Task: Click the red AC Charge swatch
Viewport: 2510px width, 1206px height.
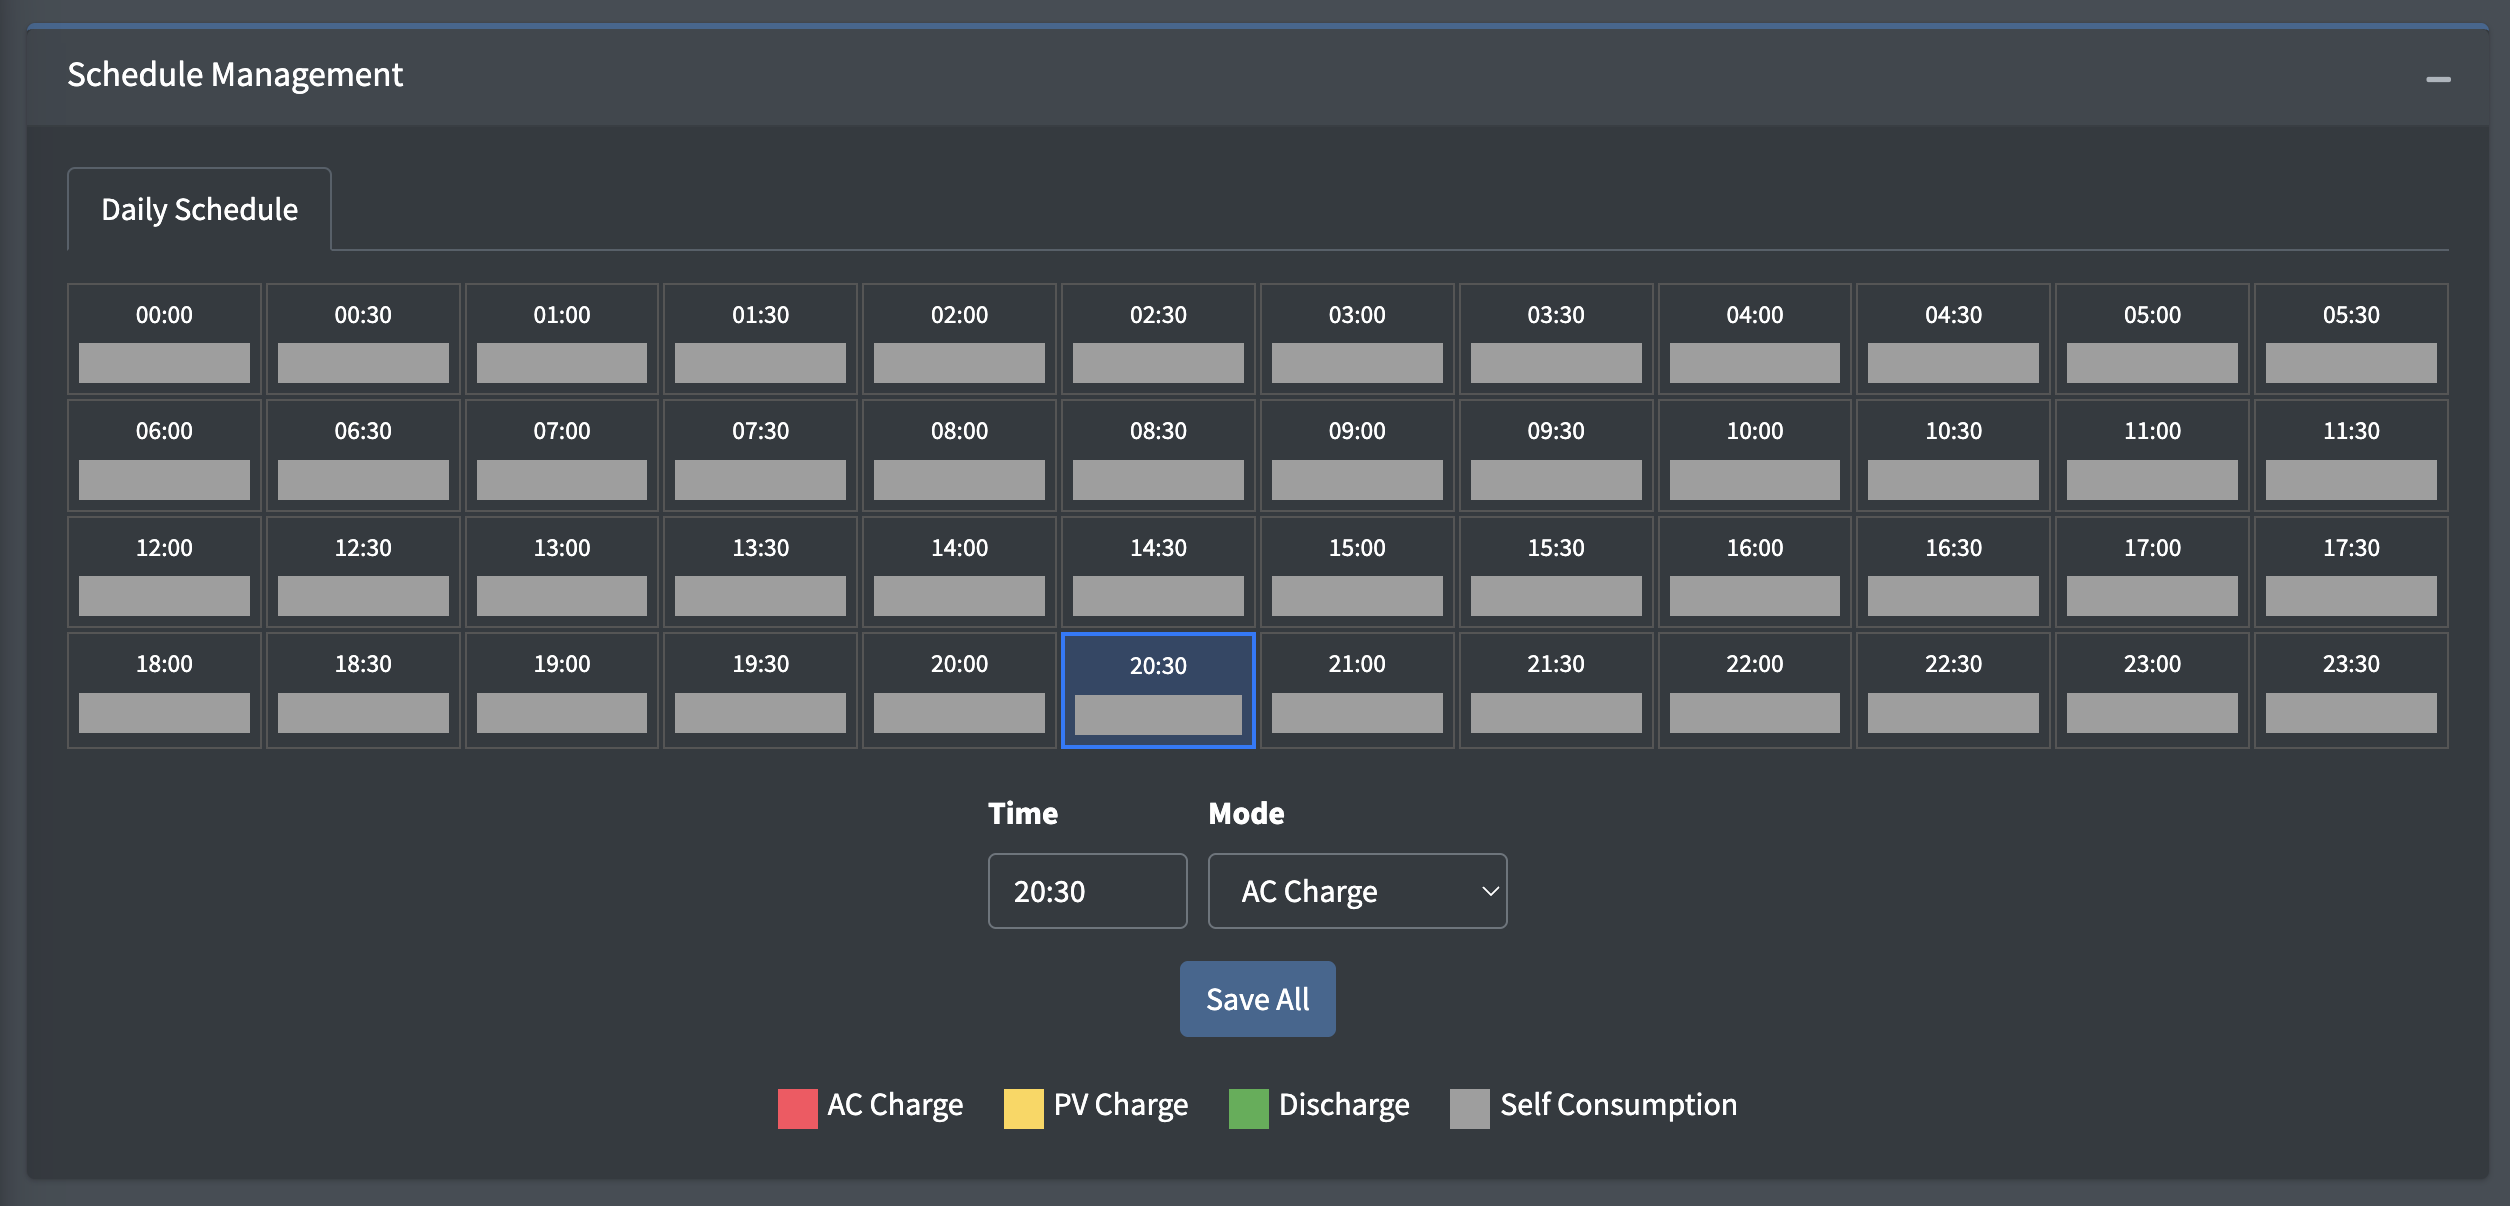Action: coord(797,1108)
